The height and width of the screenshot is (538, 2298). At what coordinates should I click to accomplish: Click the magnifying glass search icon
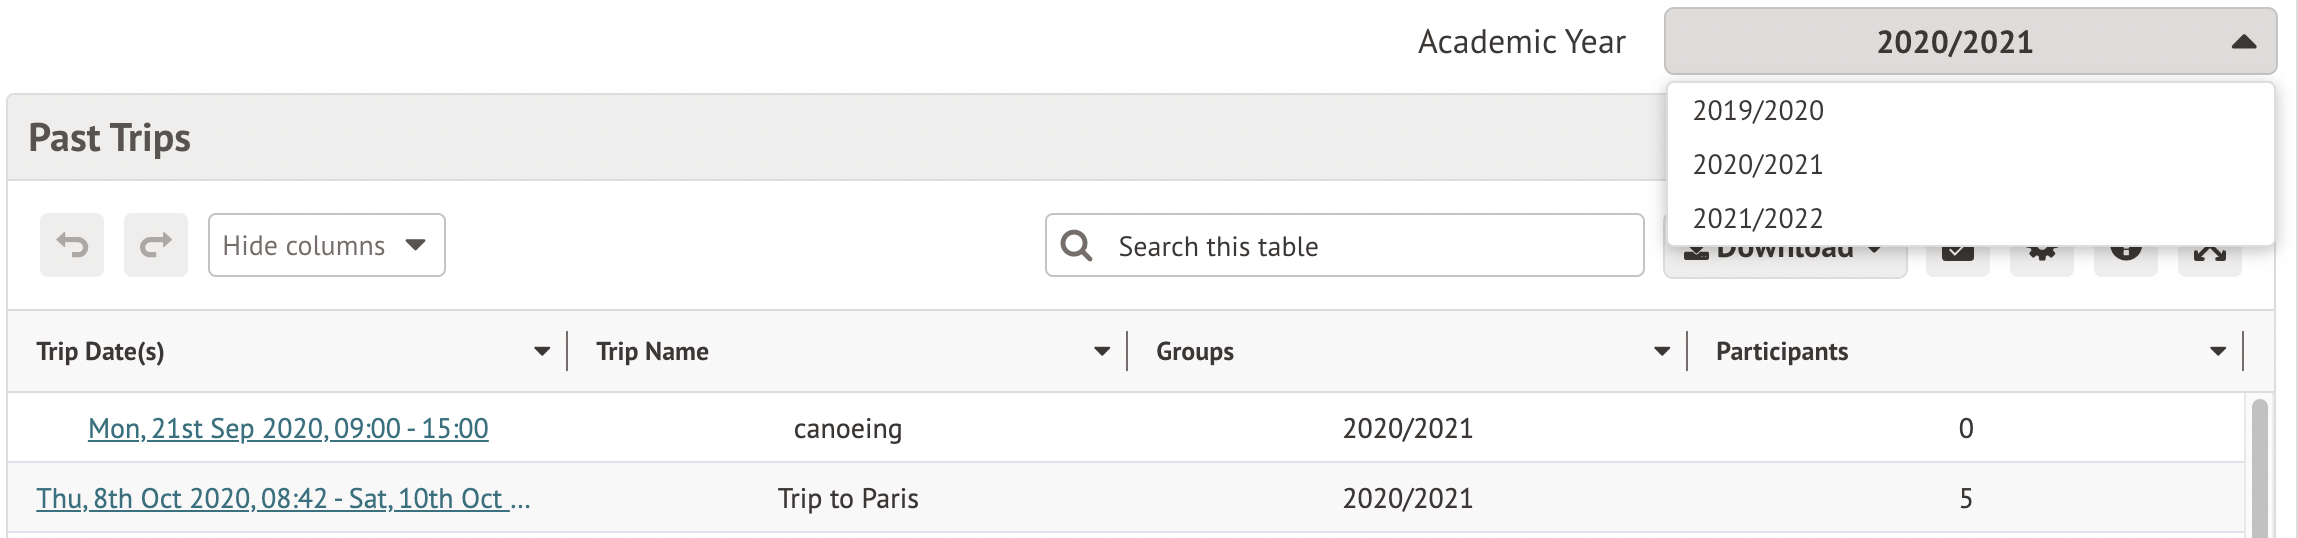click(1076, 246)
